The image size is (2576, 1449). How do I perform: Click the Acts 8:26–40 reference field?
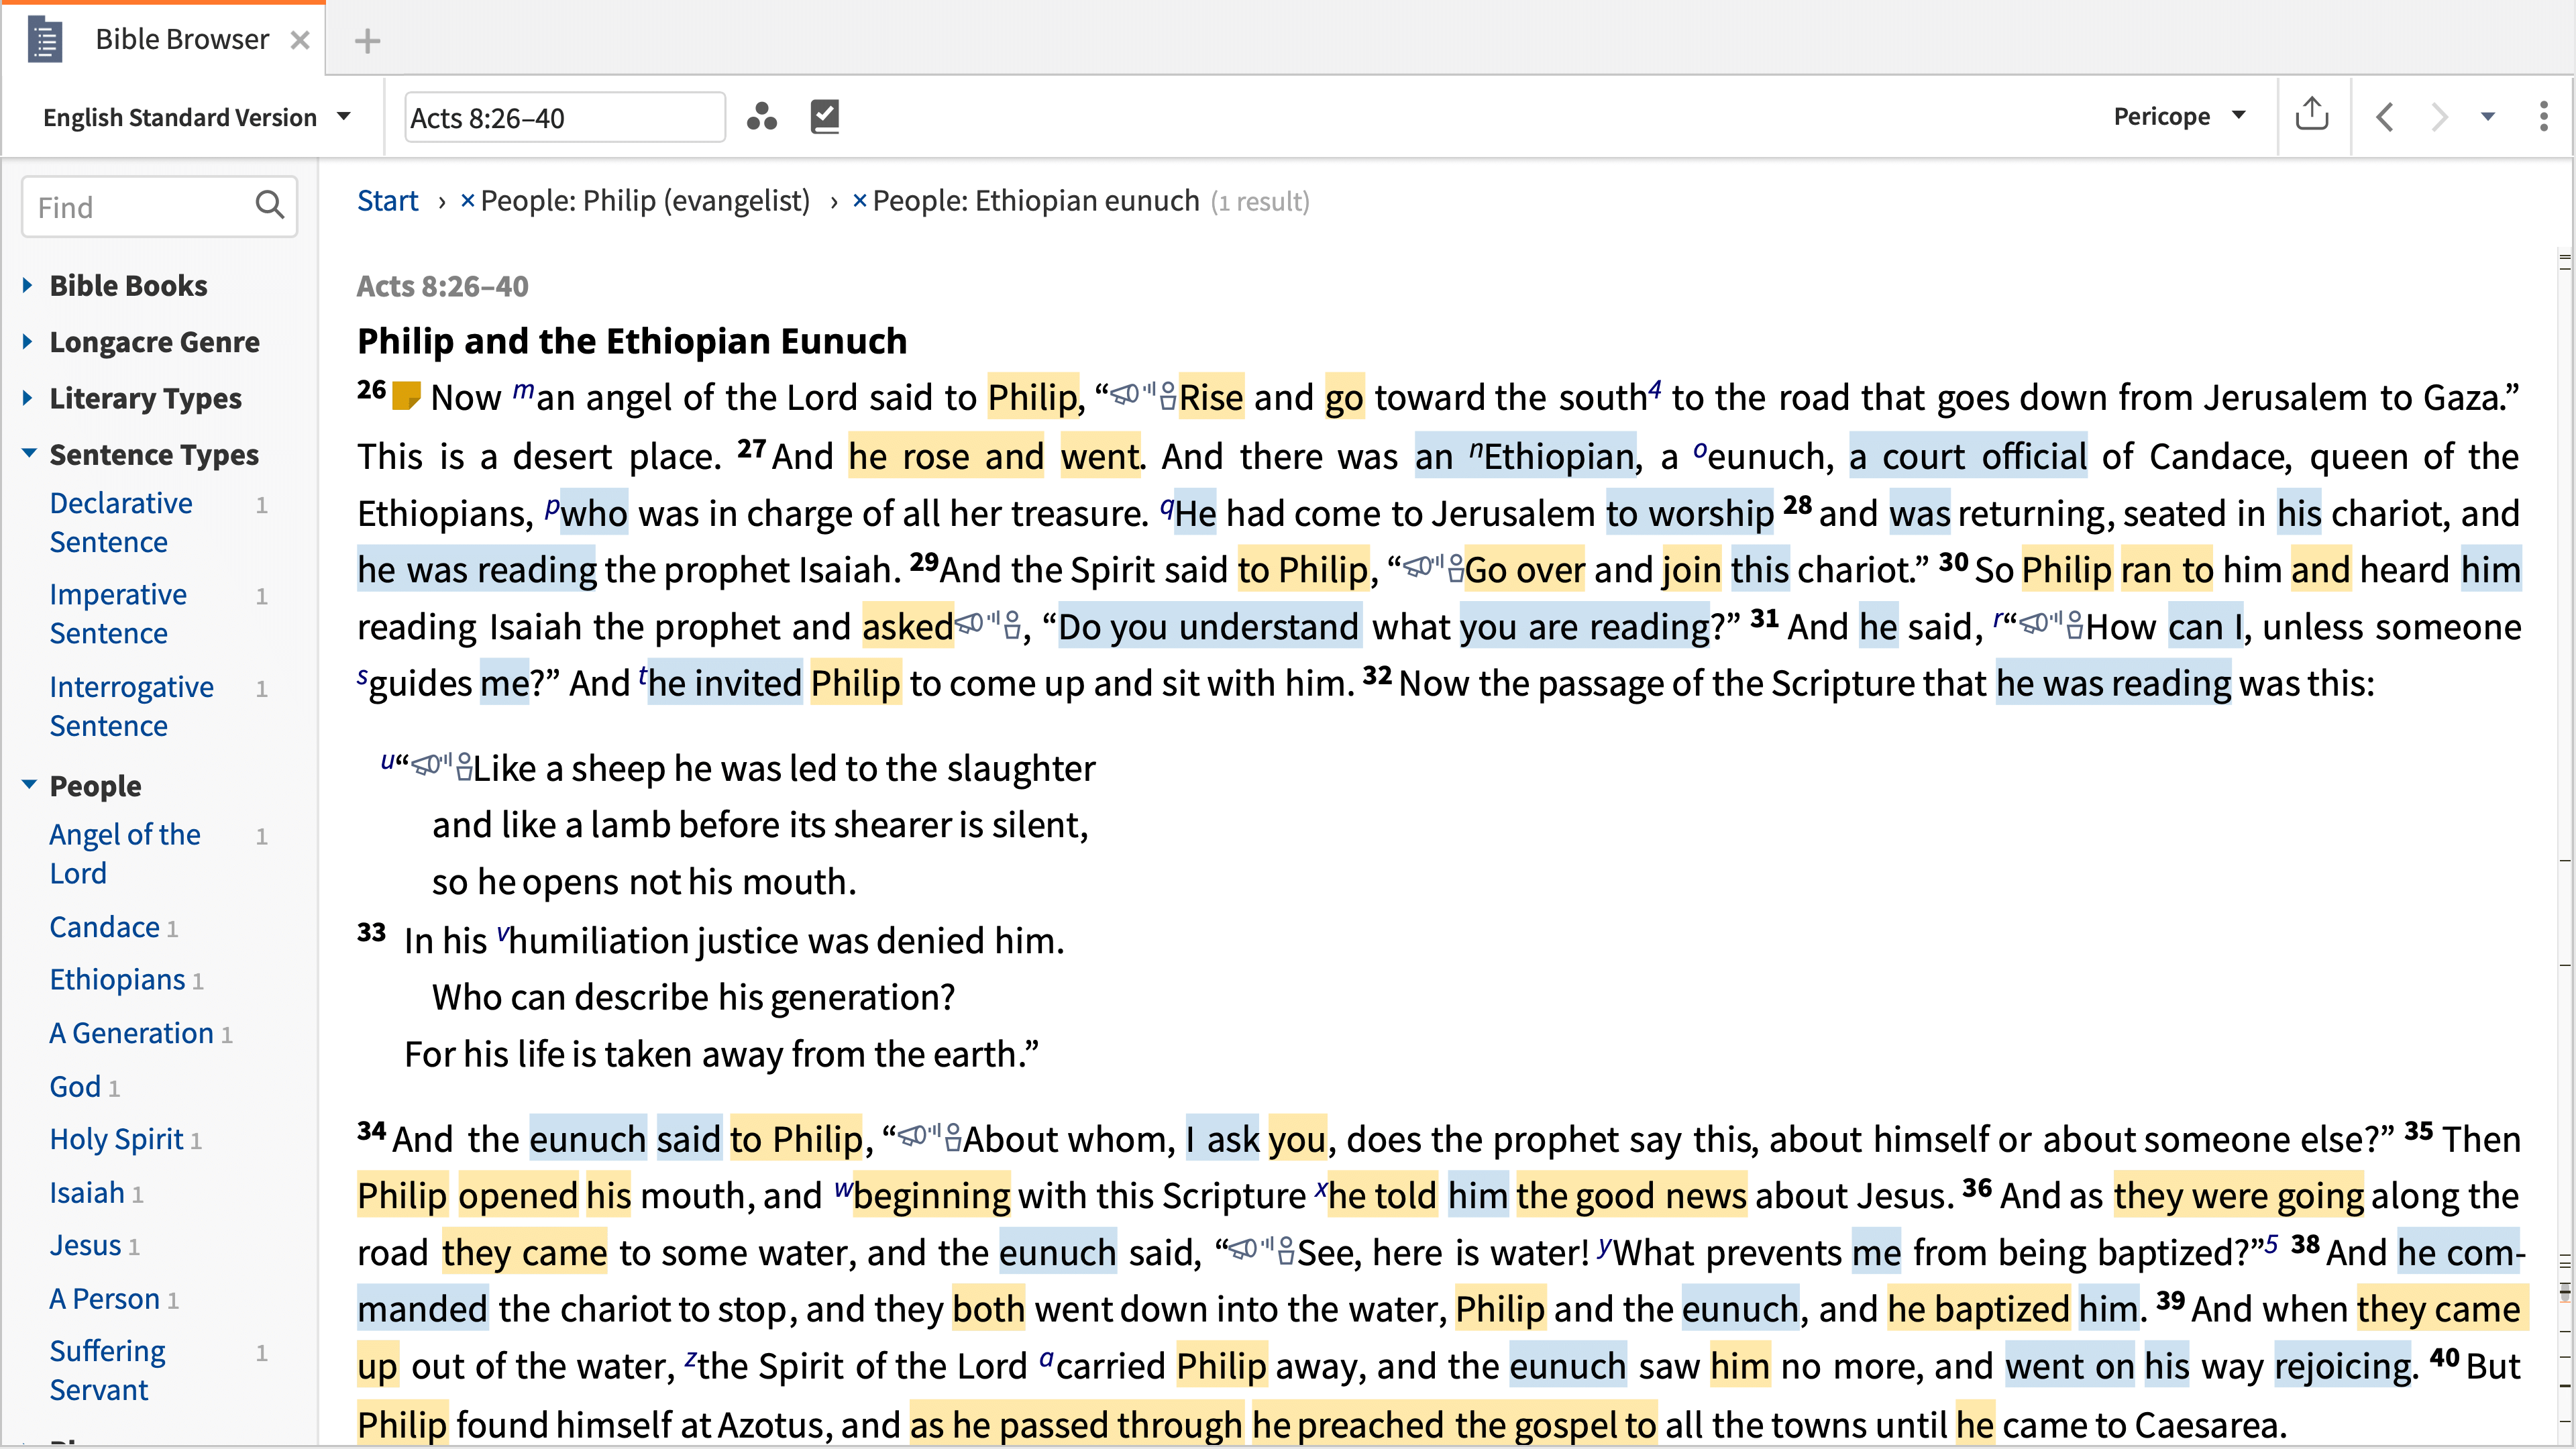point(565,117)
